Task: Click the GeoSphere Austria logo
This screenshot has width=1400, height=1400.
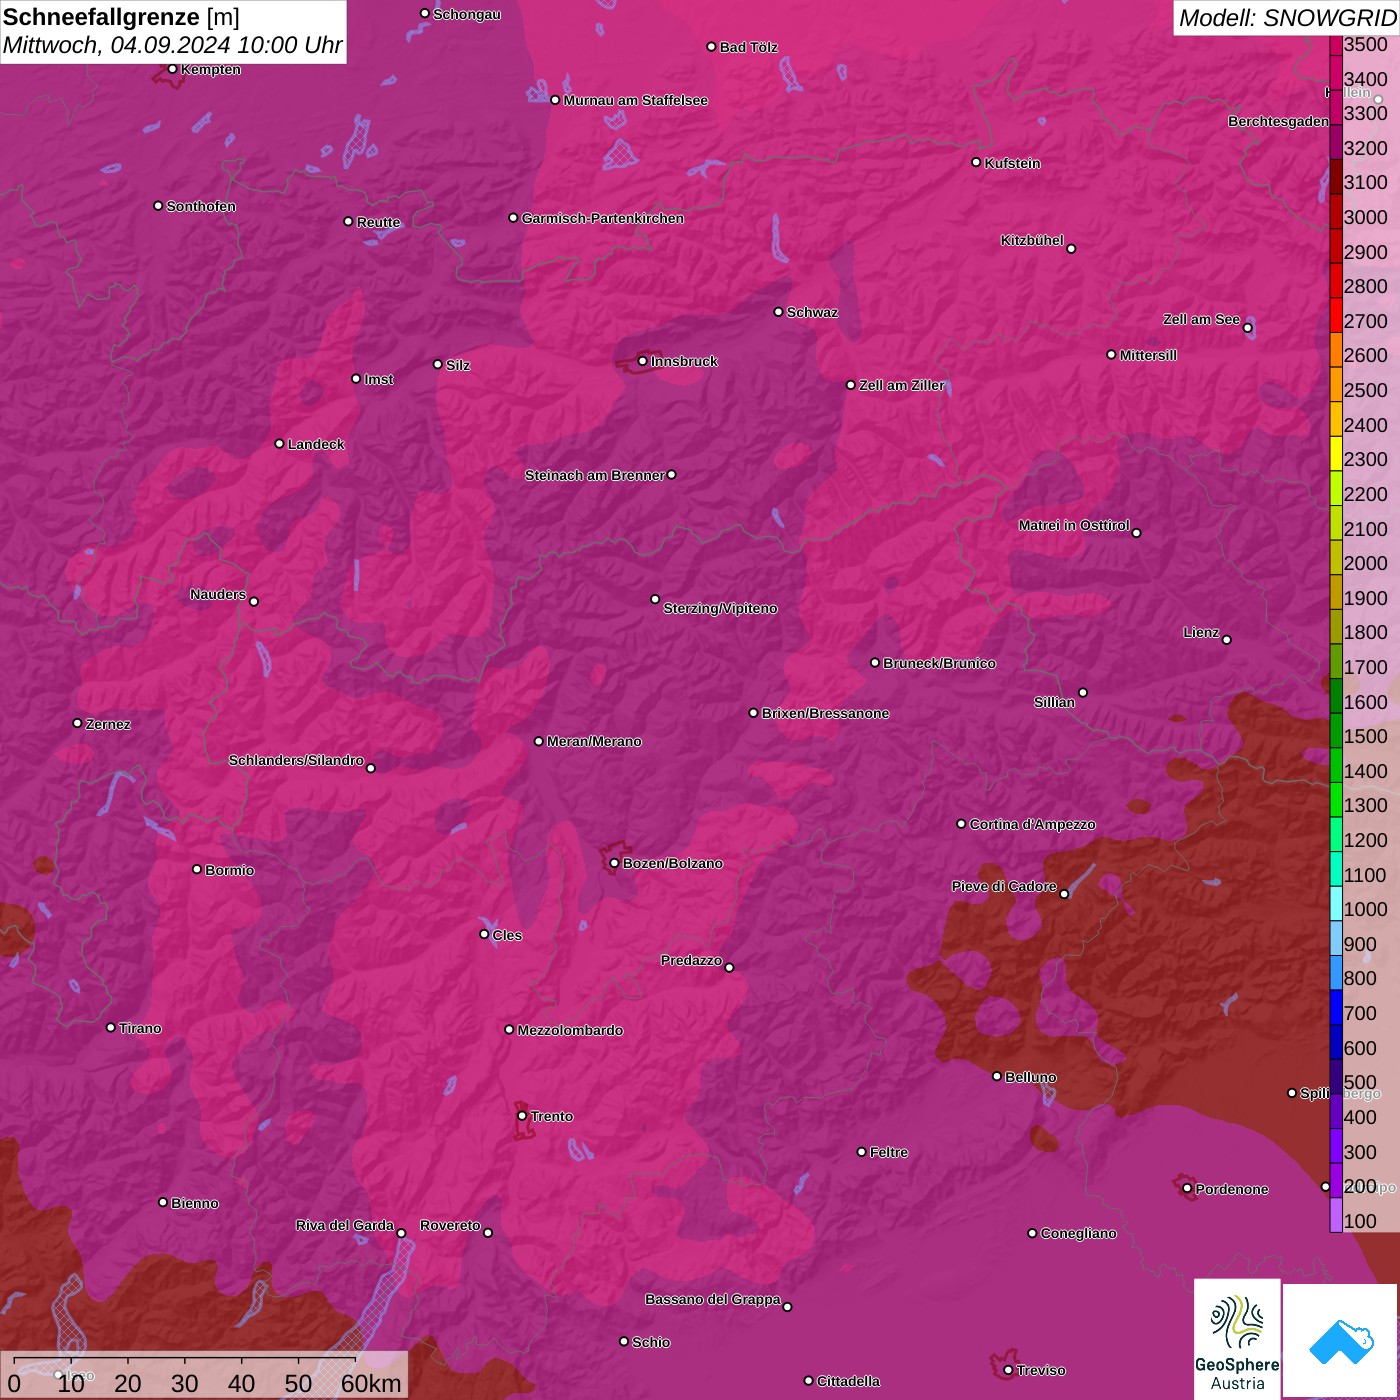Action: pos(1237,1338)
